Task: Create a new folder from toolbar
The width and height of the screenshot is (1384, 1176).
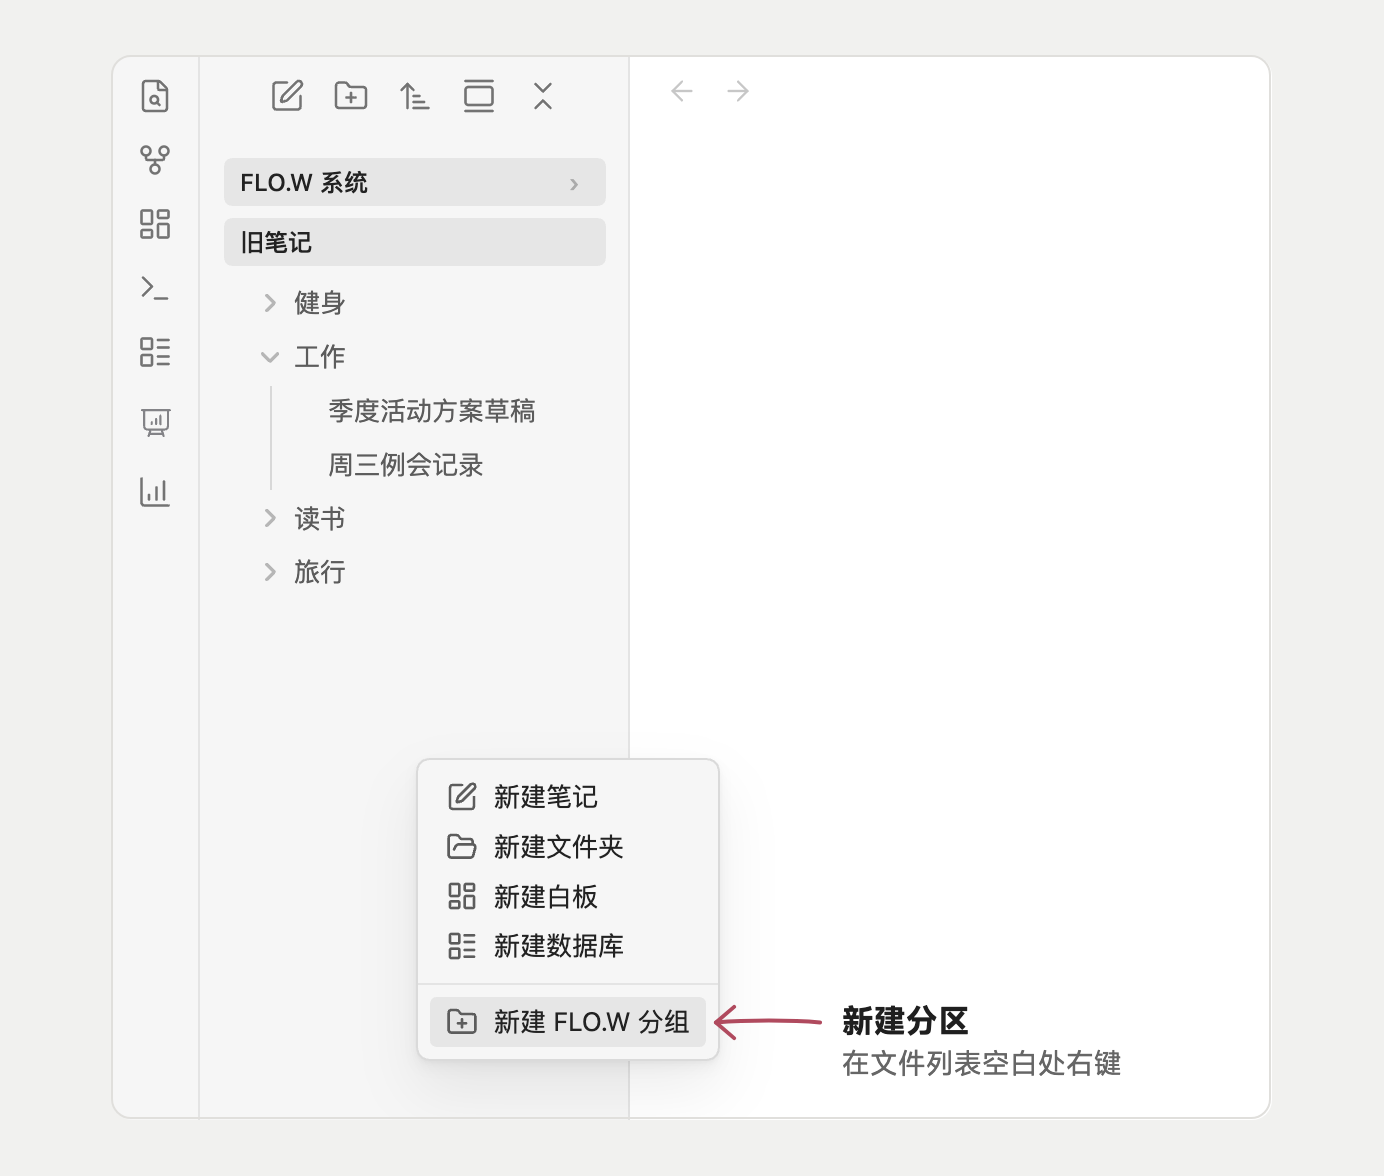Action: click(x=351, y=96)
